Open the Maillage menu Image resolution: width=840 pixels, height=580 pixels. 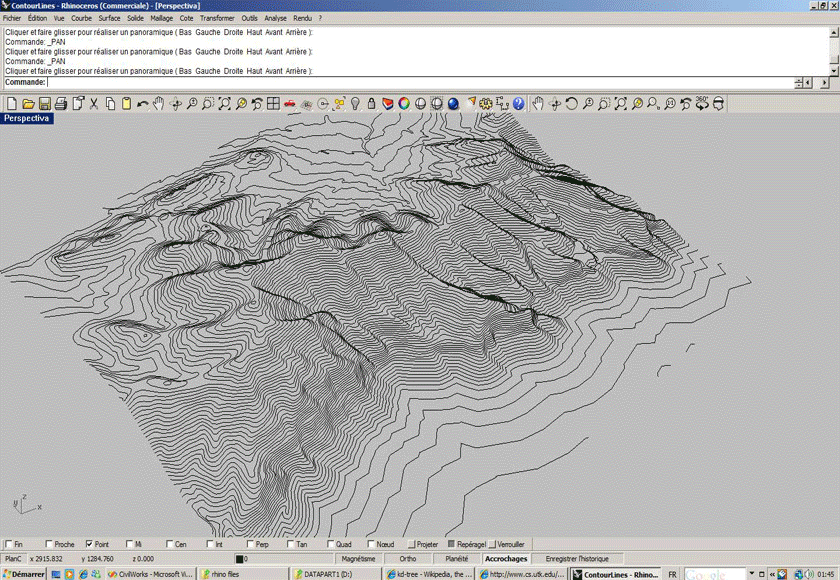pos(161,18)
